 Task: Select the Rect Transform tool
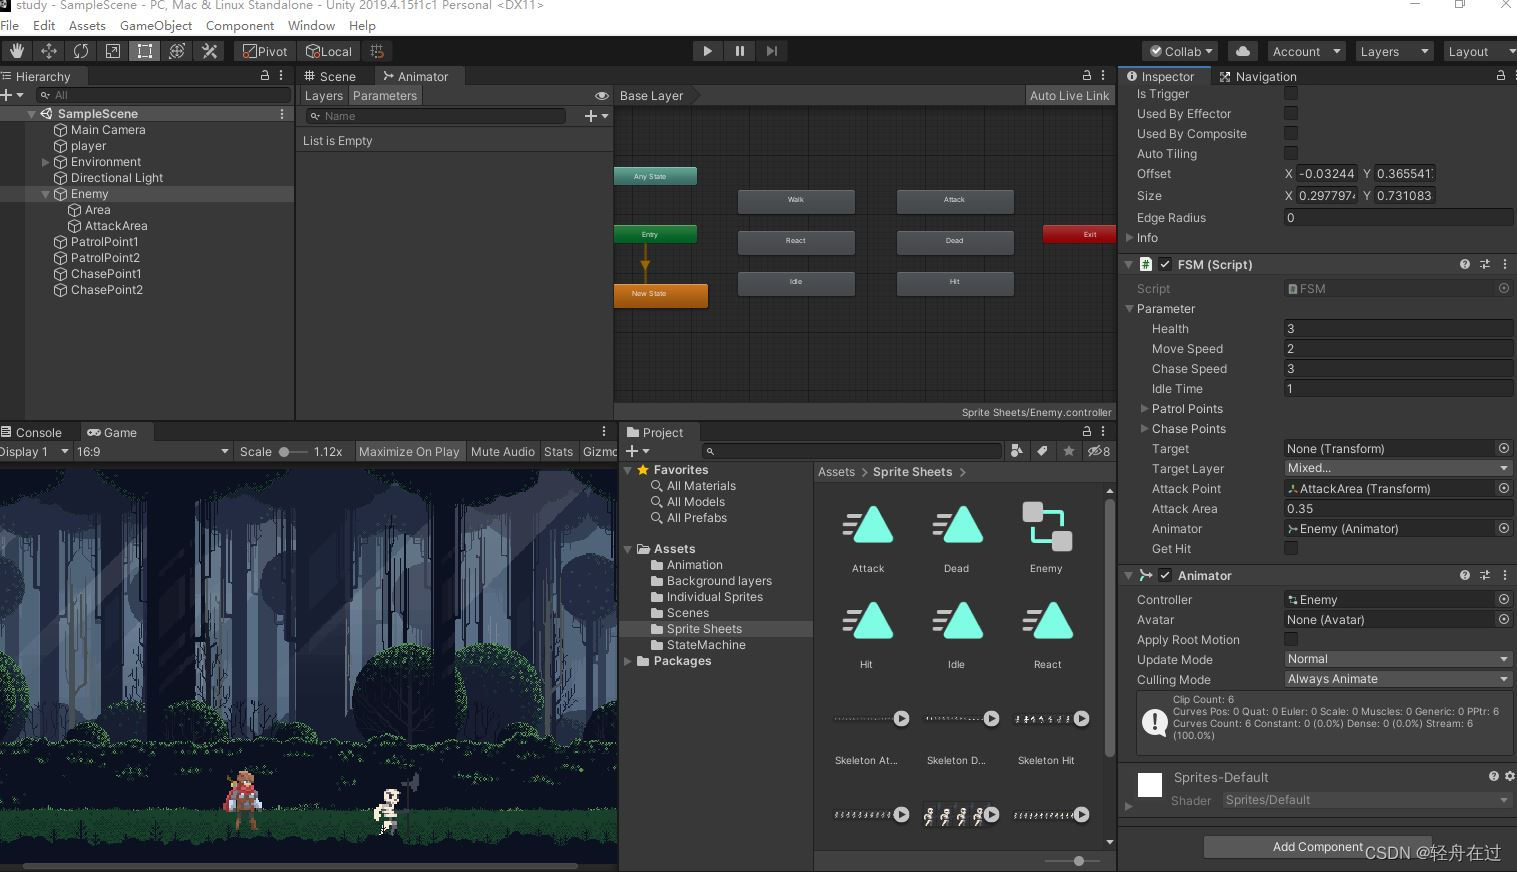pyautogui.click(x=145, y=51)
